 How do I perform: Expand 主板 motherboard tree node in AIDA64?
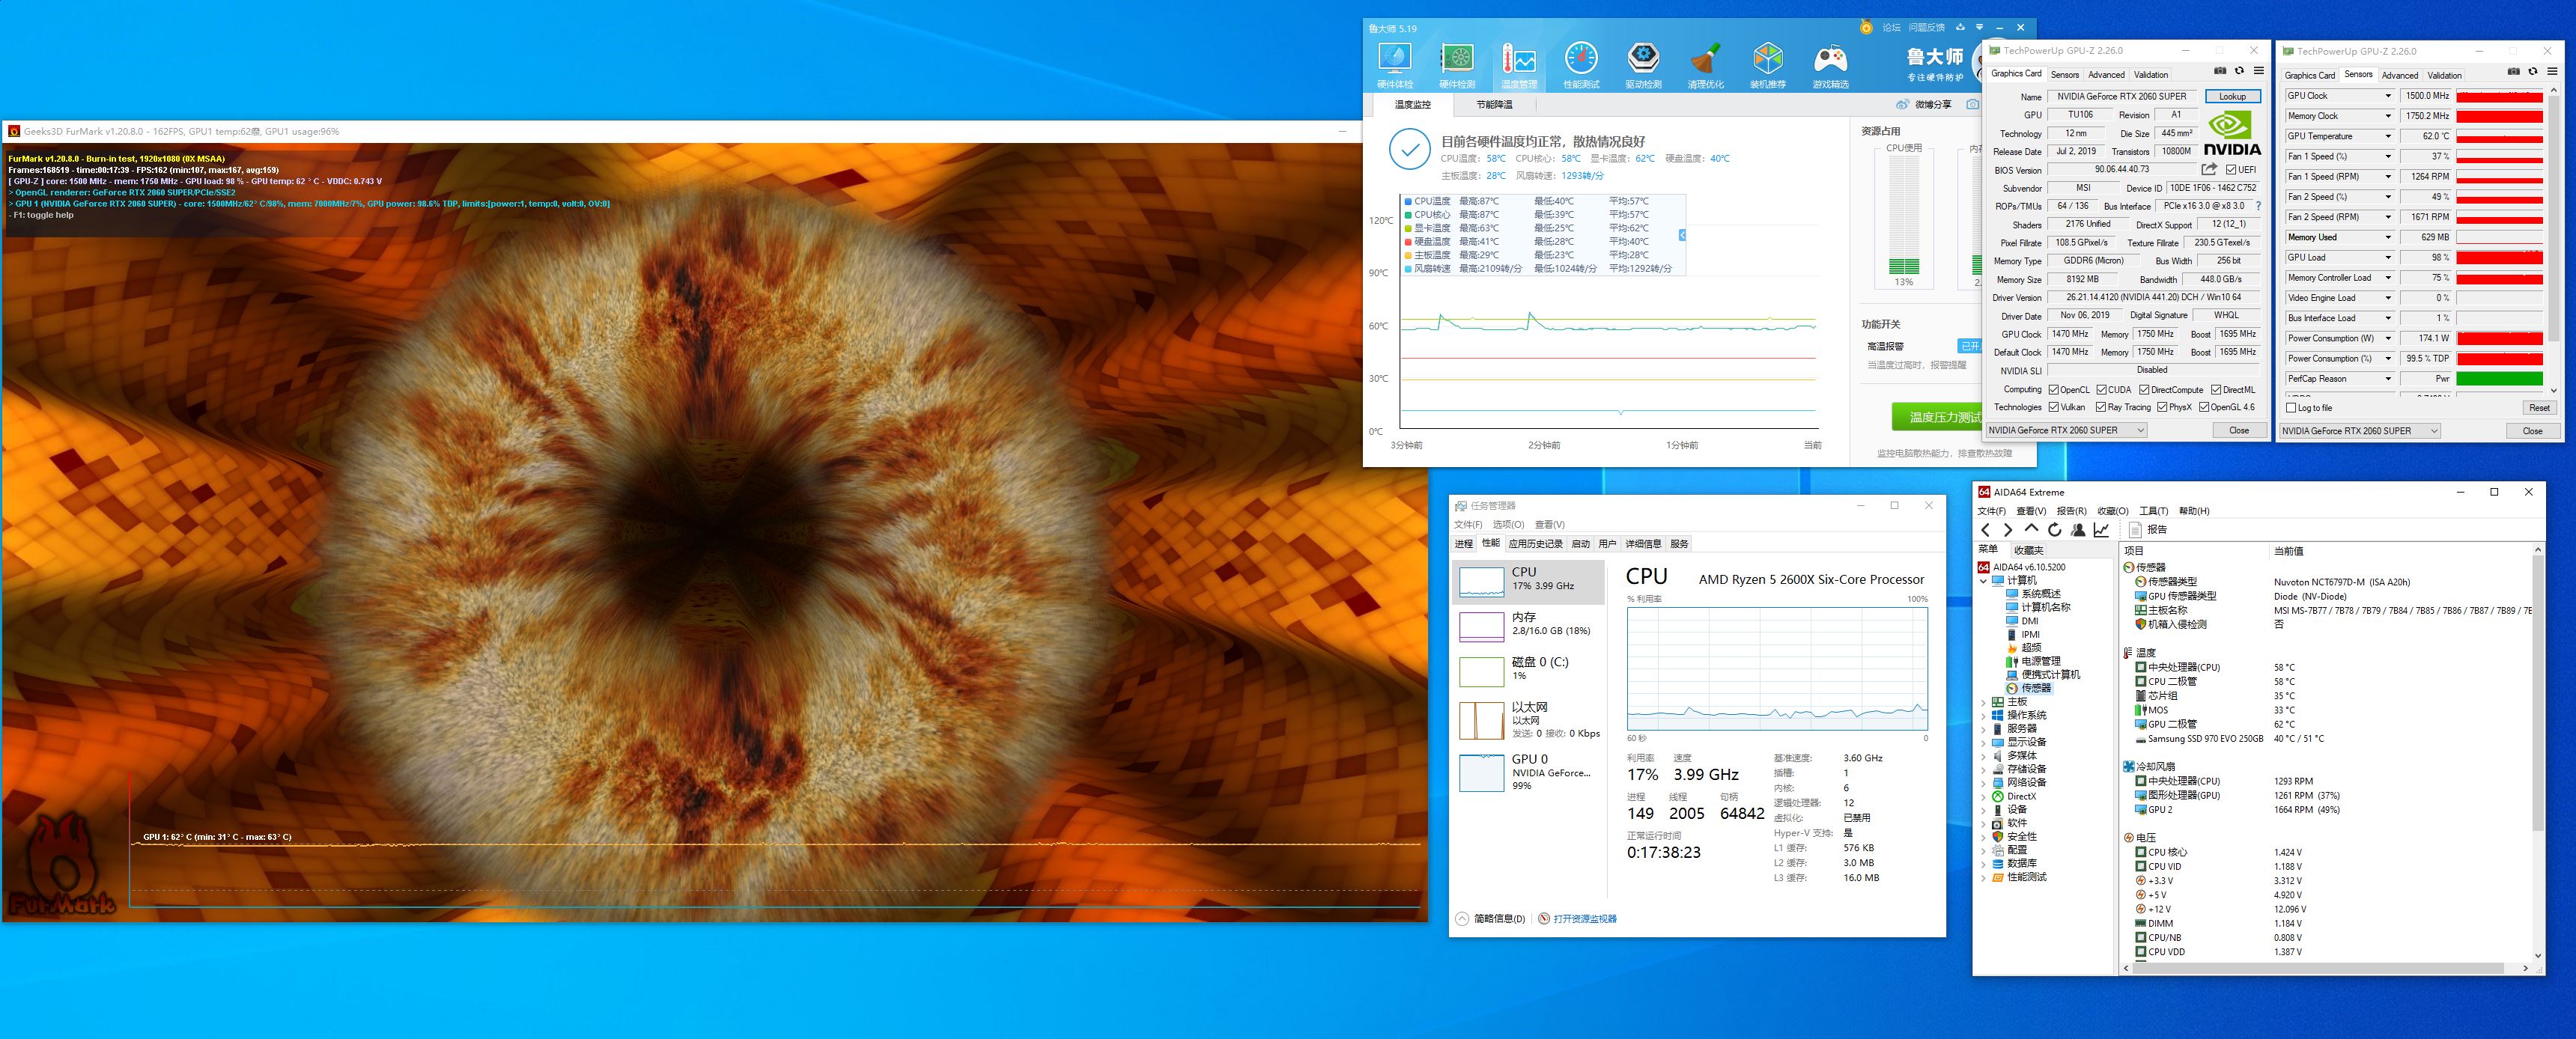(1983, 702)
